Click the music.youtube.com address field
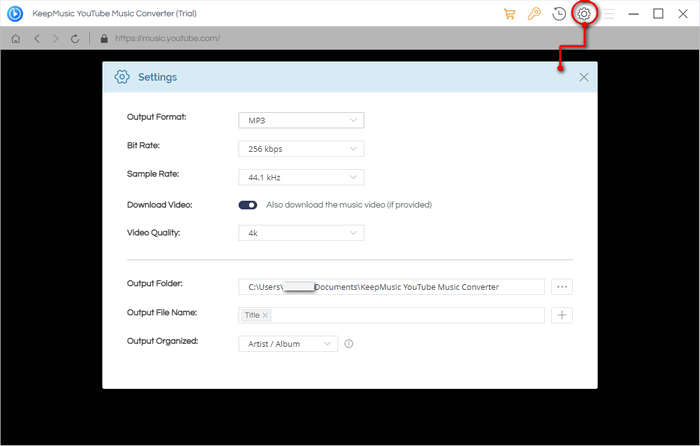The height and width of the screenshot is (446, 700). pos(168,38)
